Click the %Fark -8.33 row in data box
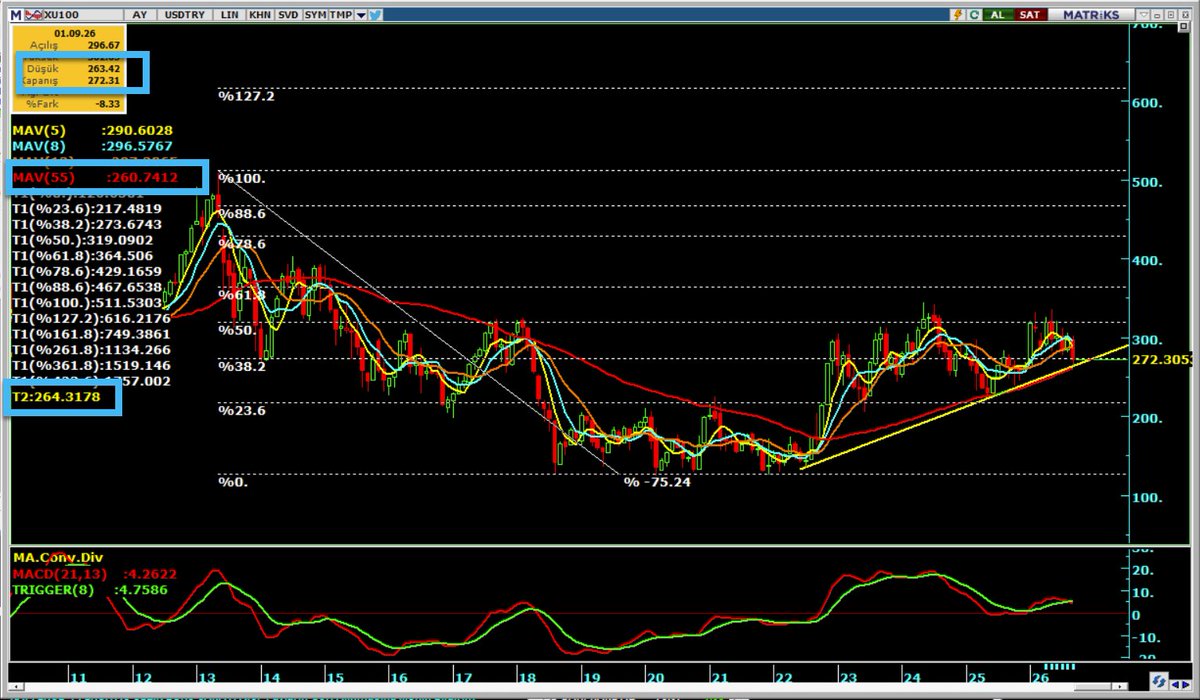This screenshot has height=700, width=1200. 73,104
